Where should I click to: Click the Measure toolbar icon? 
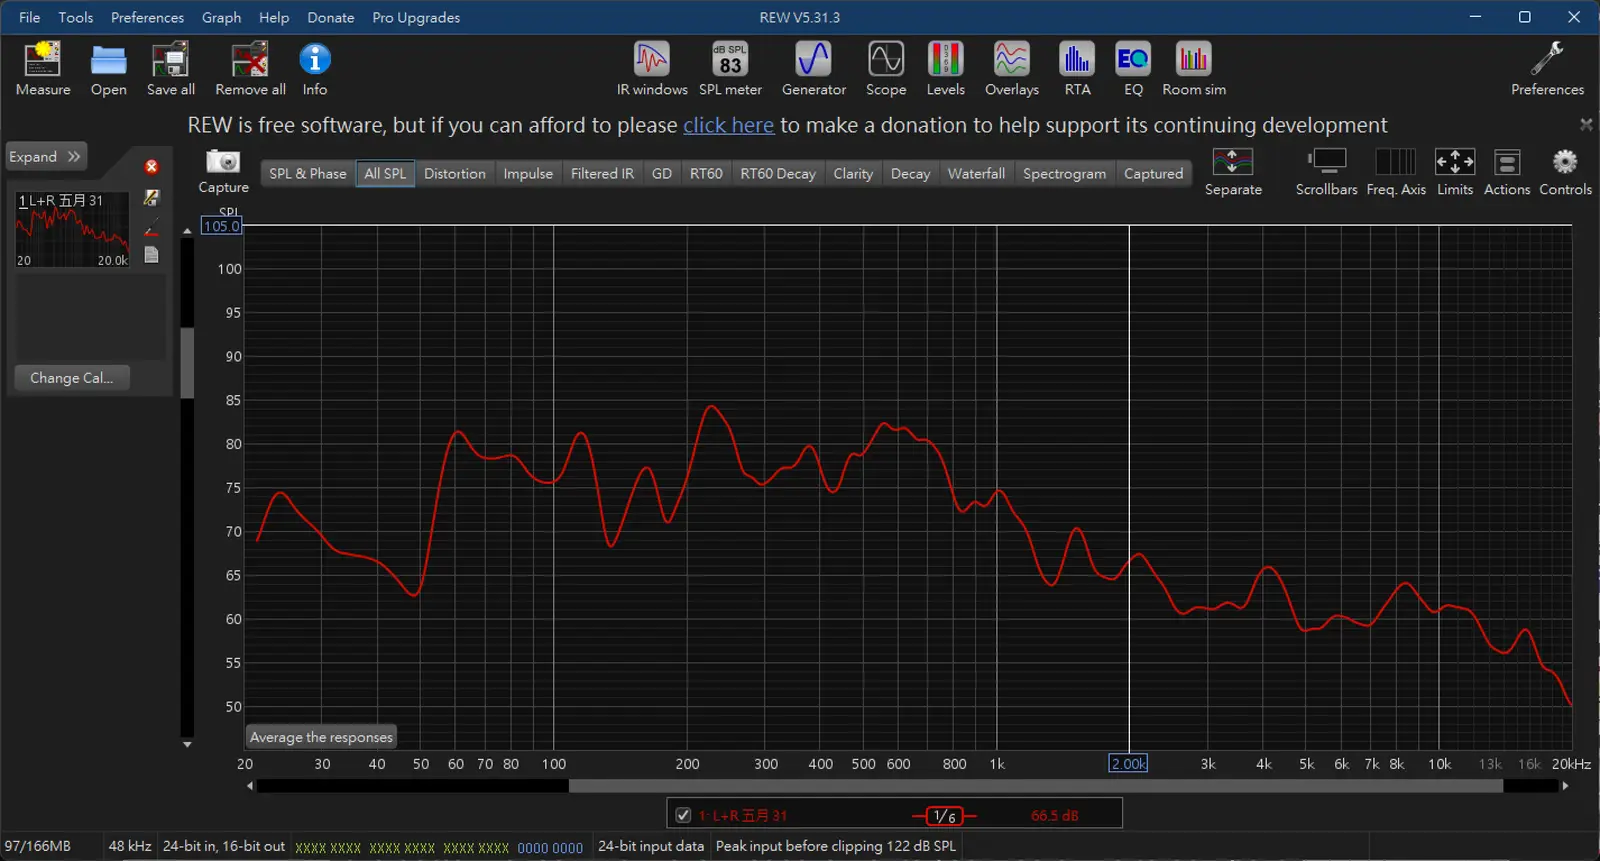pos(43,68)
